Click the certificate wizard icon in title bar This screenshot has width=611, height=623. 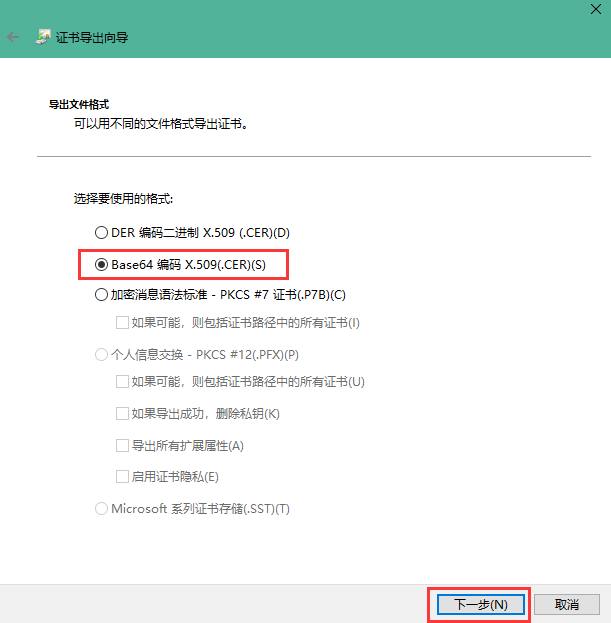(44, 37)
